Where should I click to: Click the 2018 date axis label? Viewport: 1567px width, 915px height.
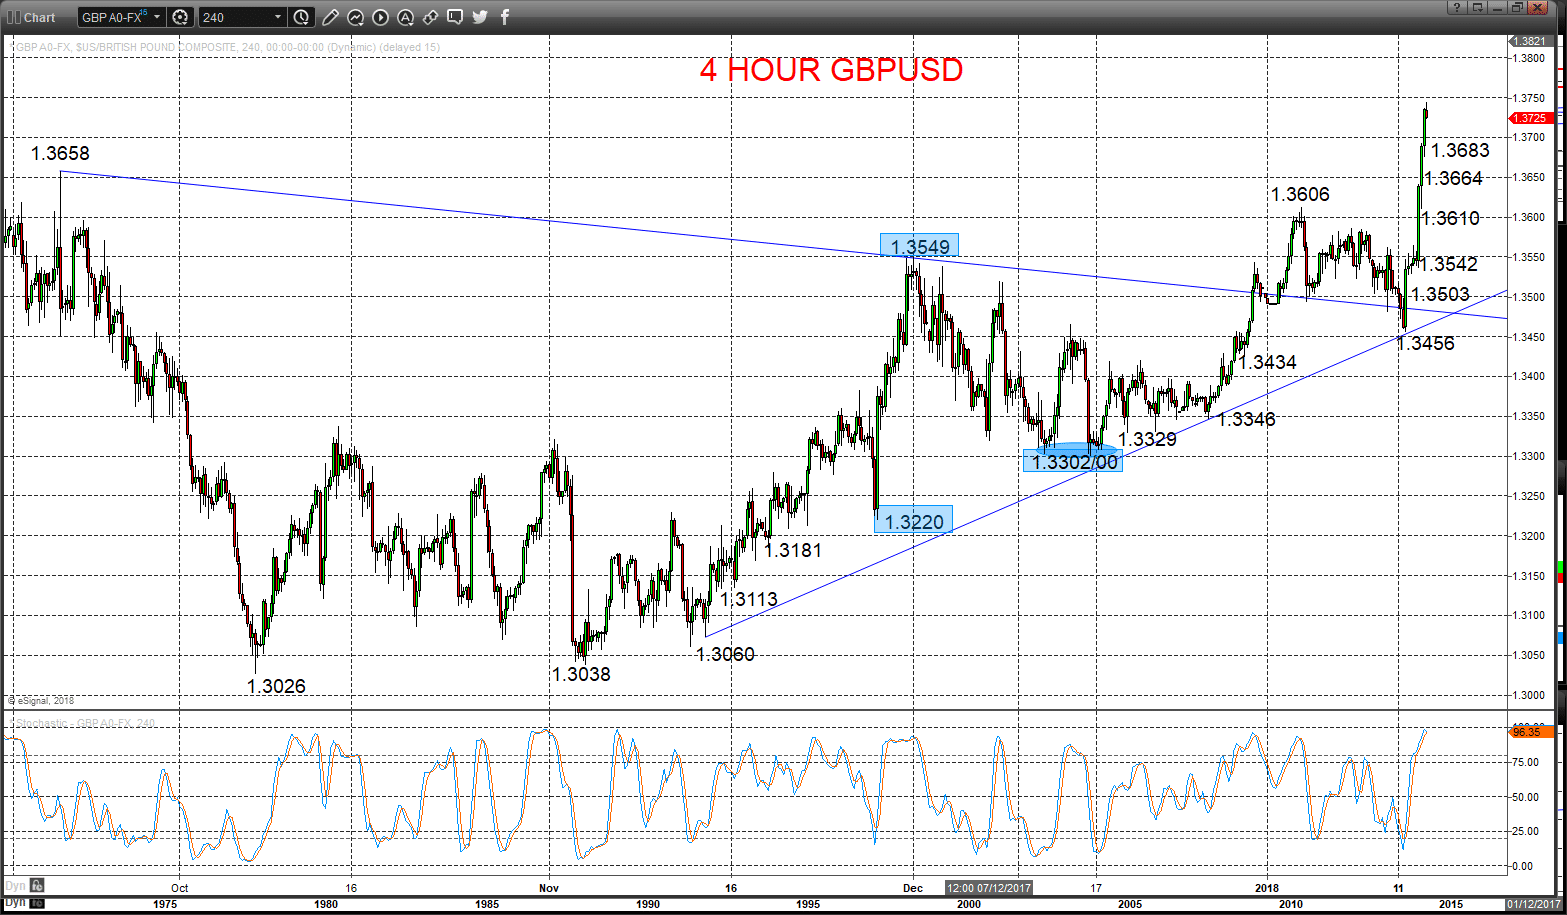click(x=1267, y=887)
